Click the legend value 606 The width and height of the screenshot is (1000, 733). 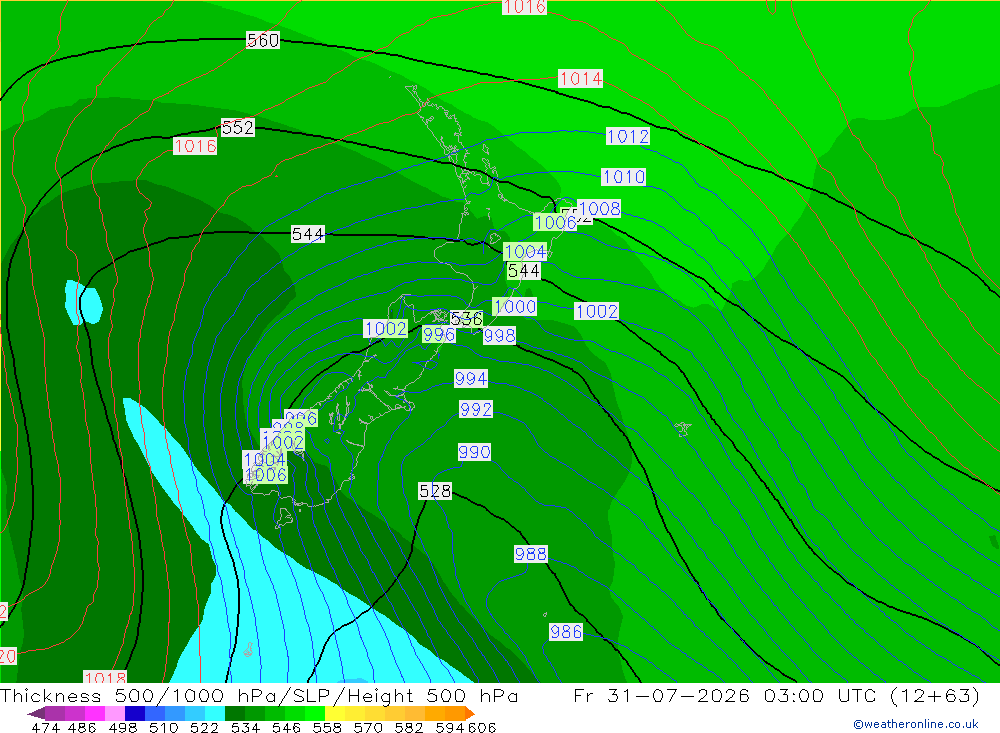tap(482, 727)
